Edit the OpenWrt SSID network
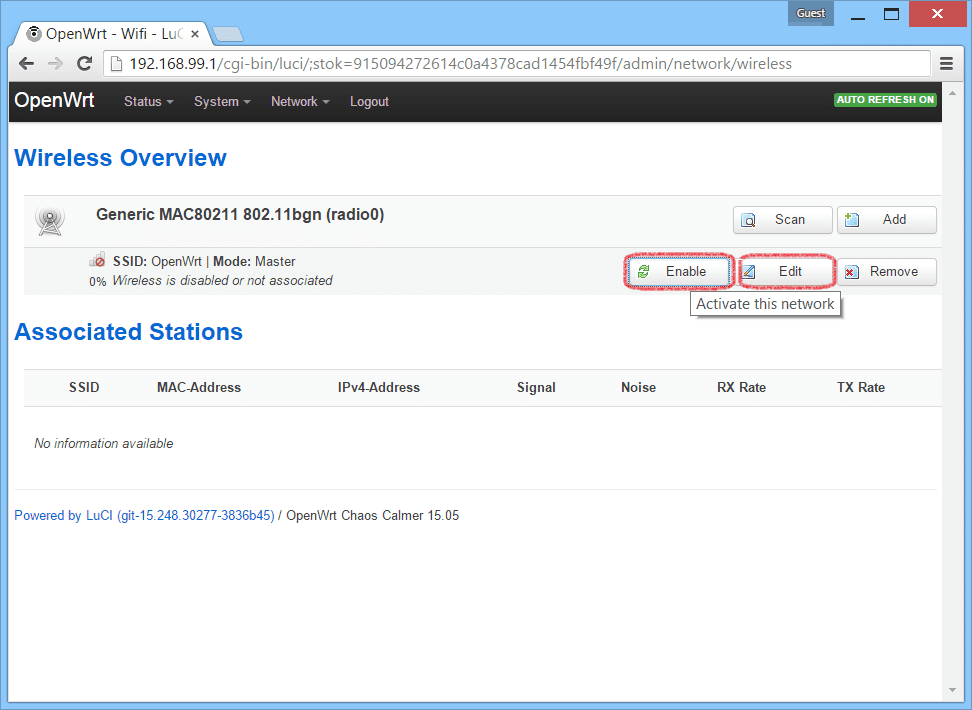This screenshot has height=710, width=972. [x=786, y=272]
